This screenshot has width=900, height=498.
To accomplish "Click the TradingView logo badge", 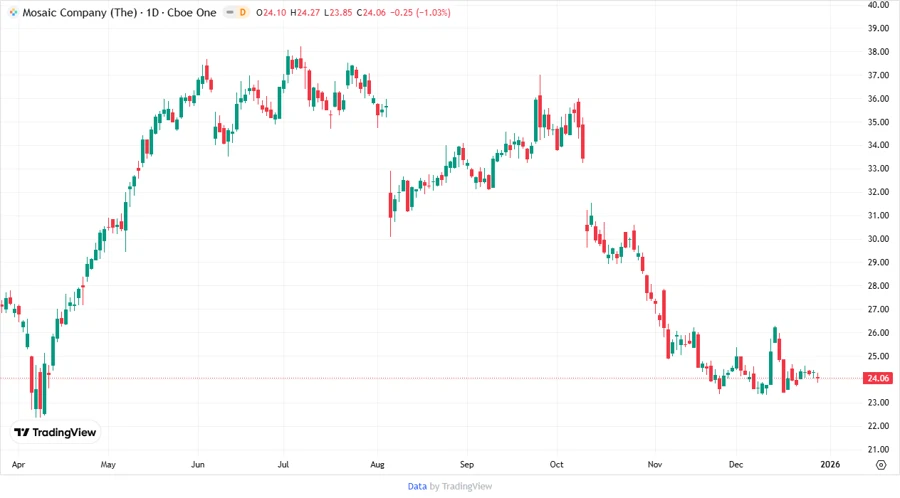I will tap(55, 433).
